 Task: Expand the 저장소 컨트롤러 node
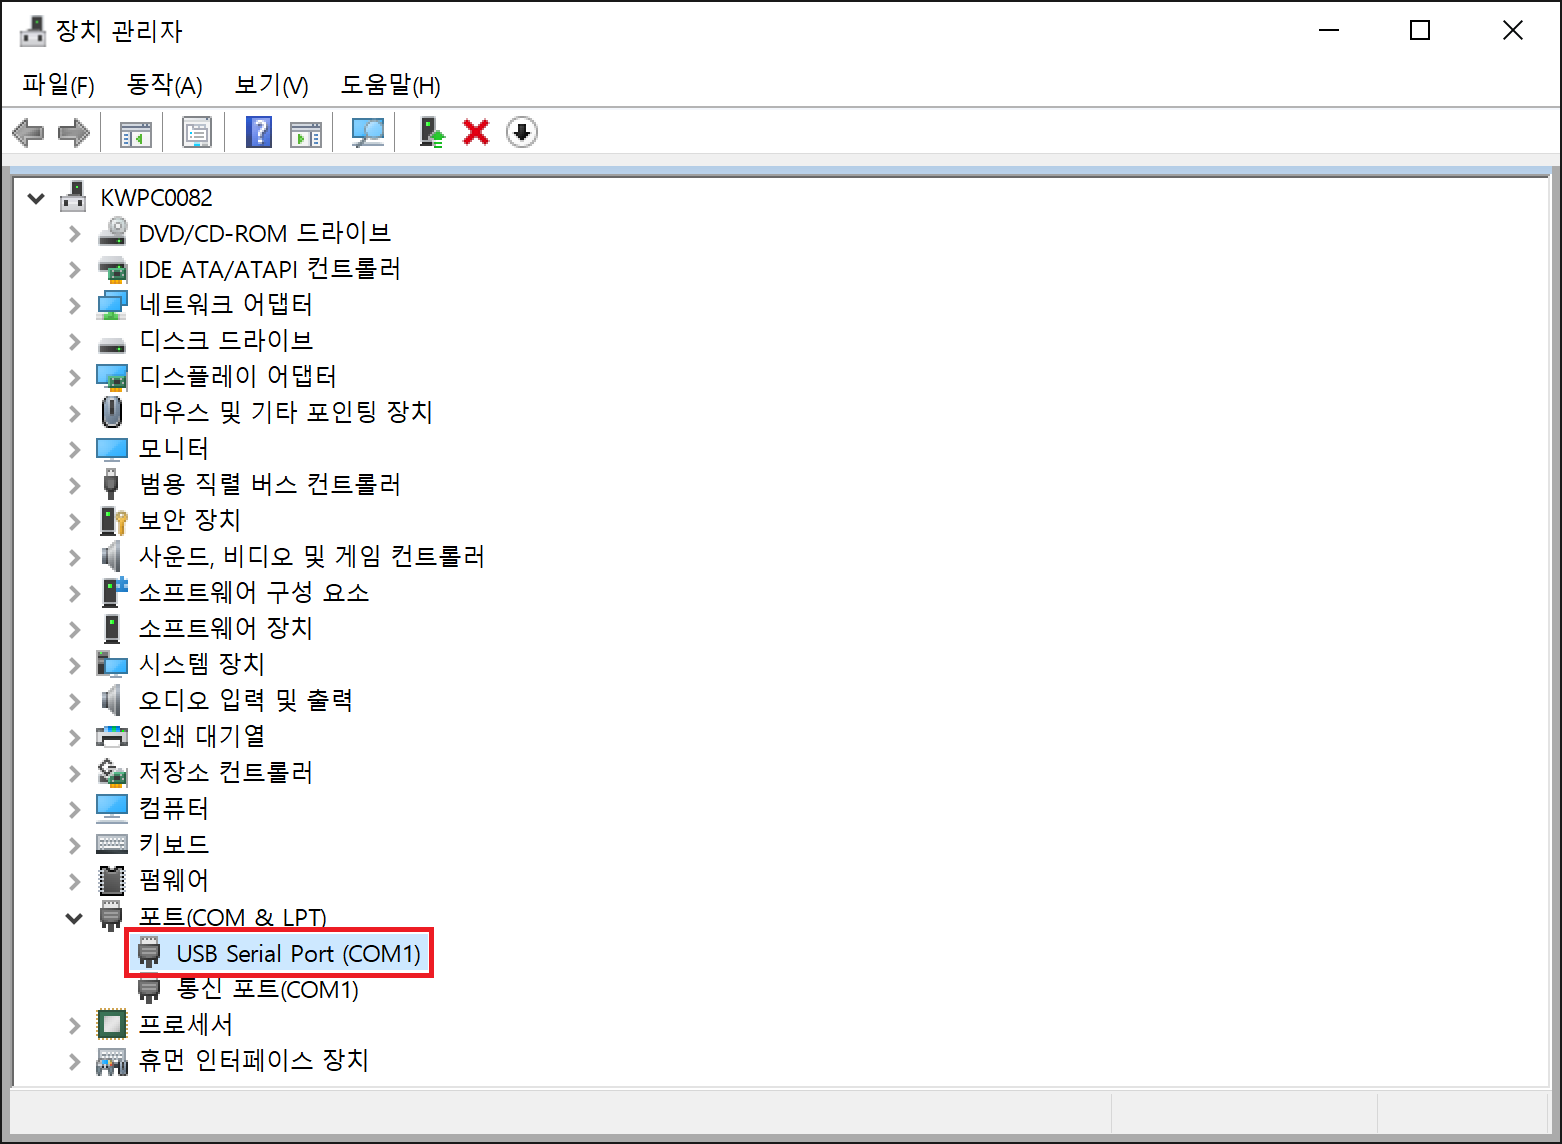(x=75, y=774)
